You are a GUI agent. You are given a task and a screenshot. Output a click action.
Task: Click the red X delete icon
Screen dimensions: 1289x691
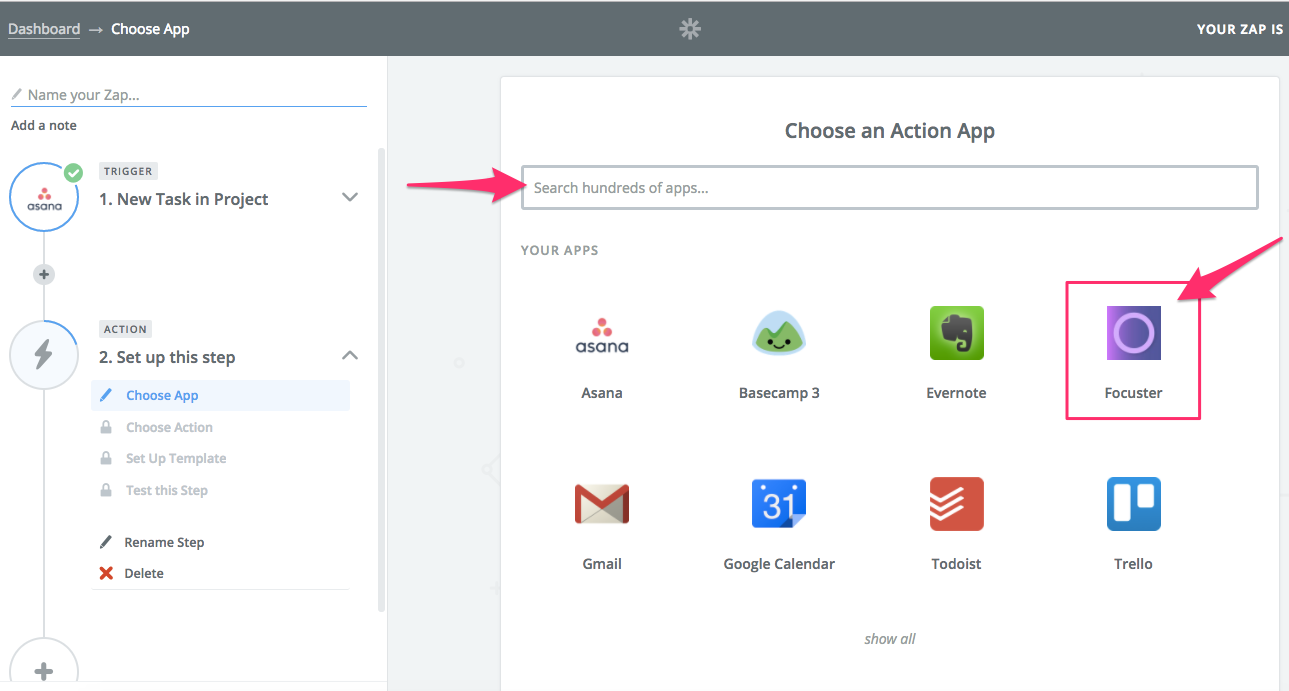(106, 573)
